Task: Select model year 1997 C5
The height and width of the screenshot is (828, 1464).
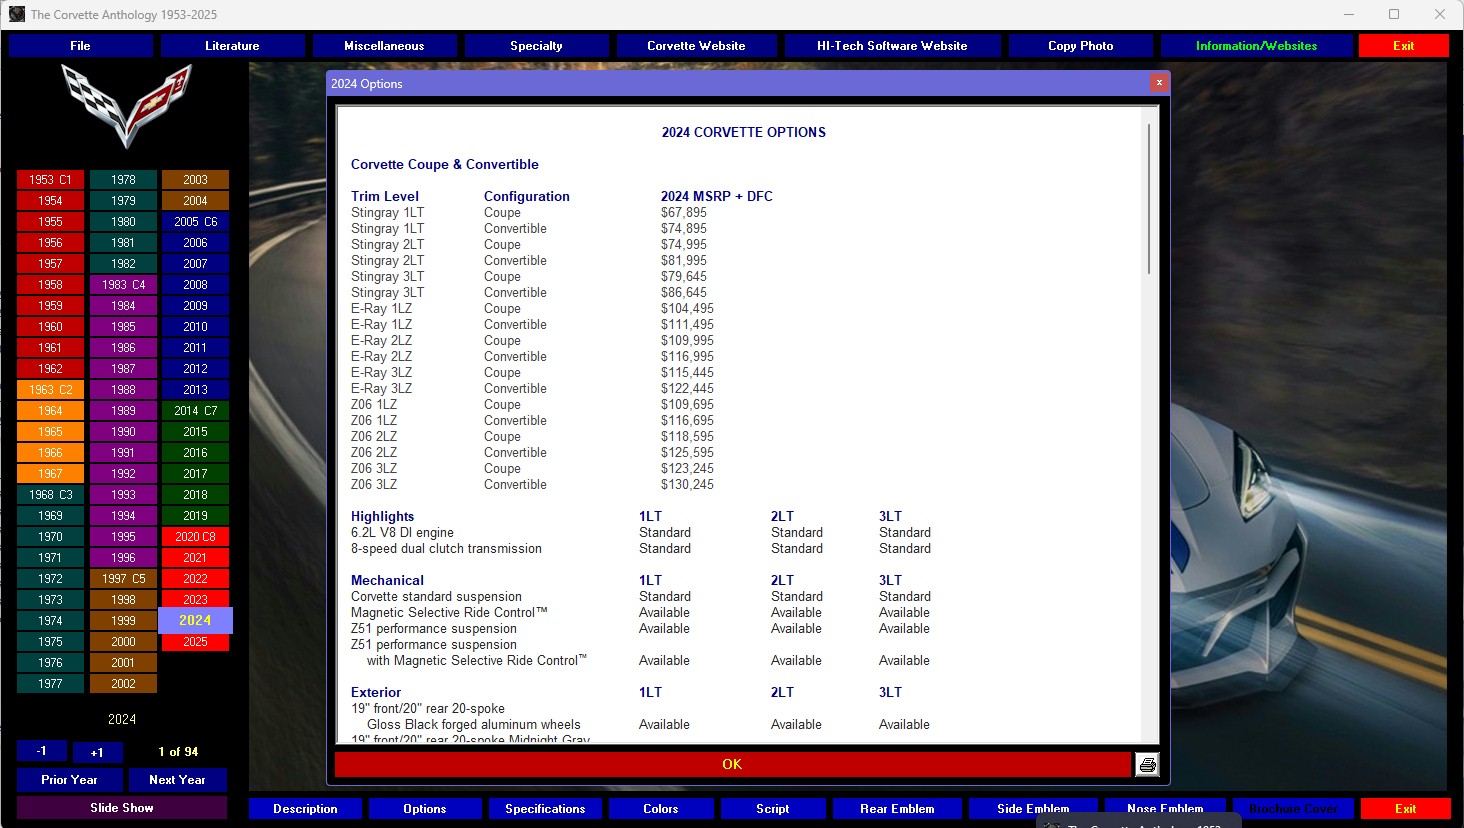Action: tap(123, 579)
